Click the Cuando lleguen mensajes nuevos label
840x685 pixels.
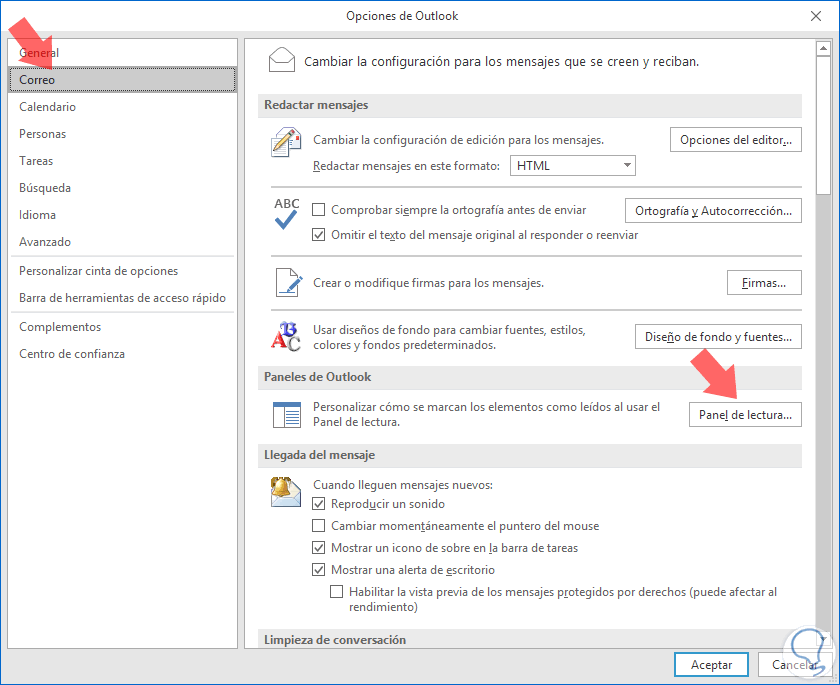point(403,485)
